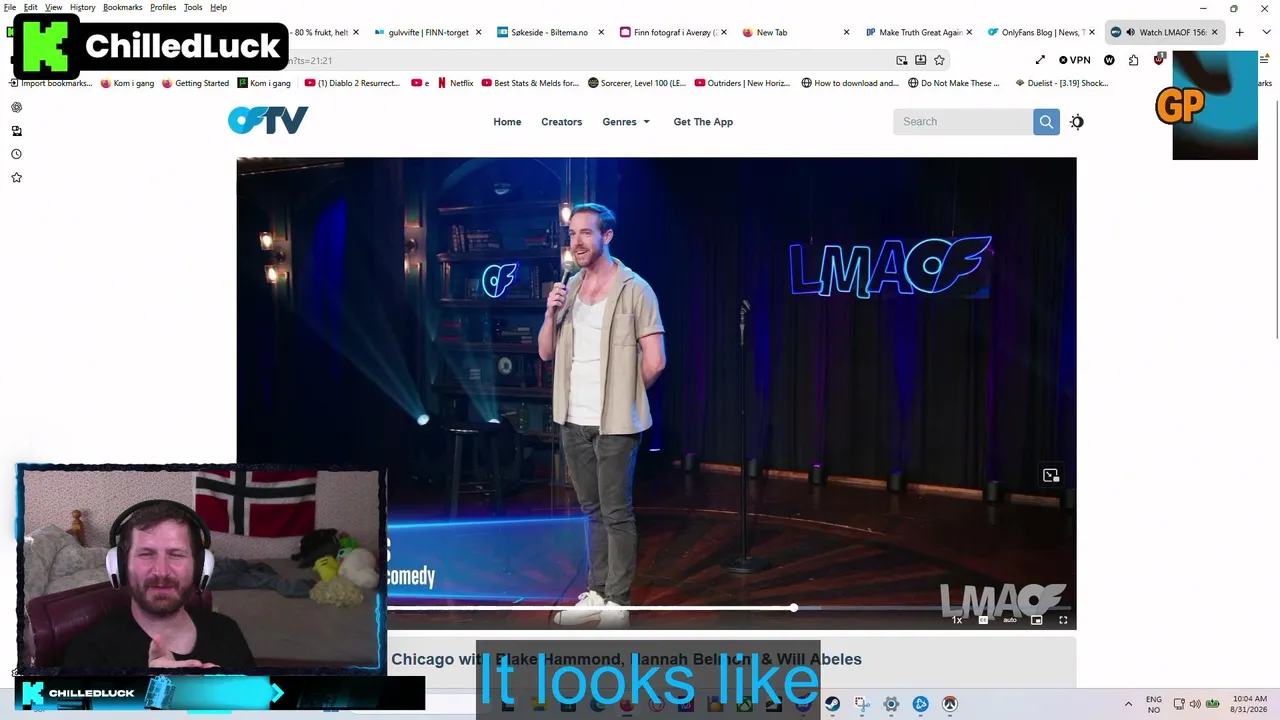Click the uBlock shield extension icon

pyautogui.click(x=1158, y=60)
